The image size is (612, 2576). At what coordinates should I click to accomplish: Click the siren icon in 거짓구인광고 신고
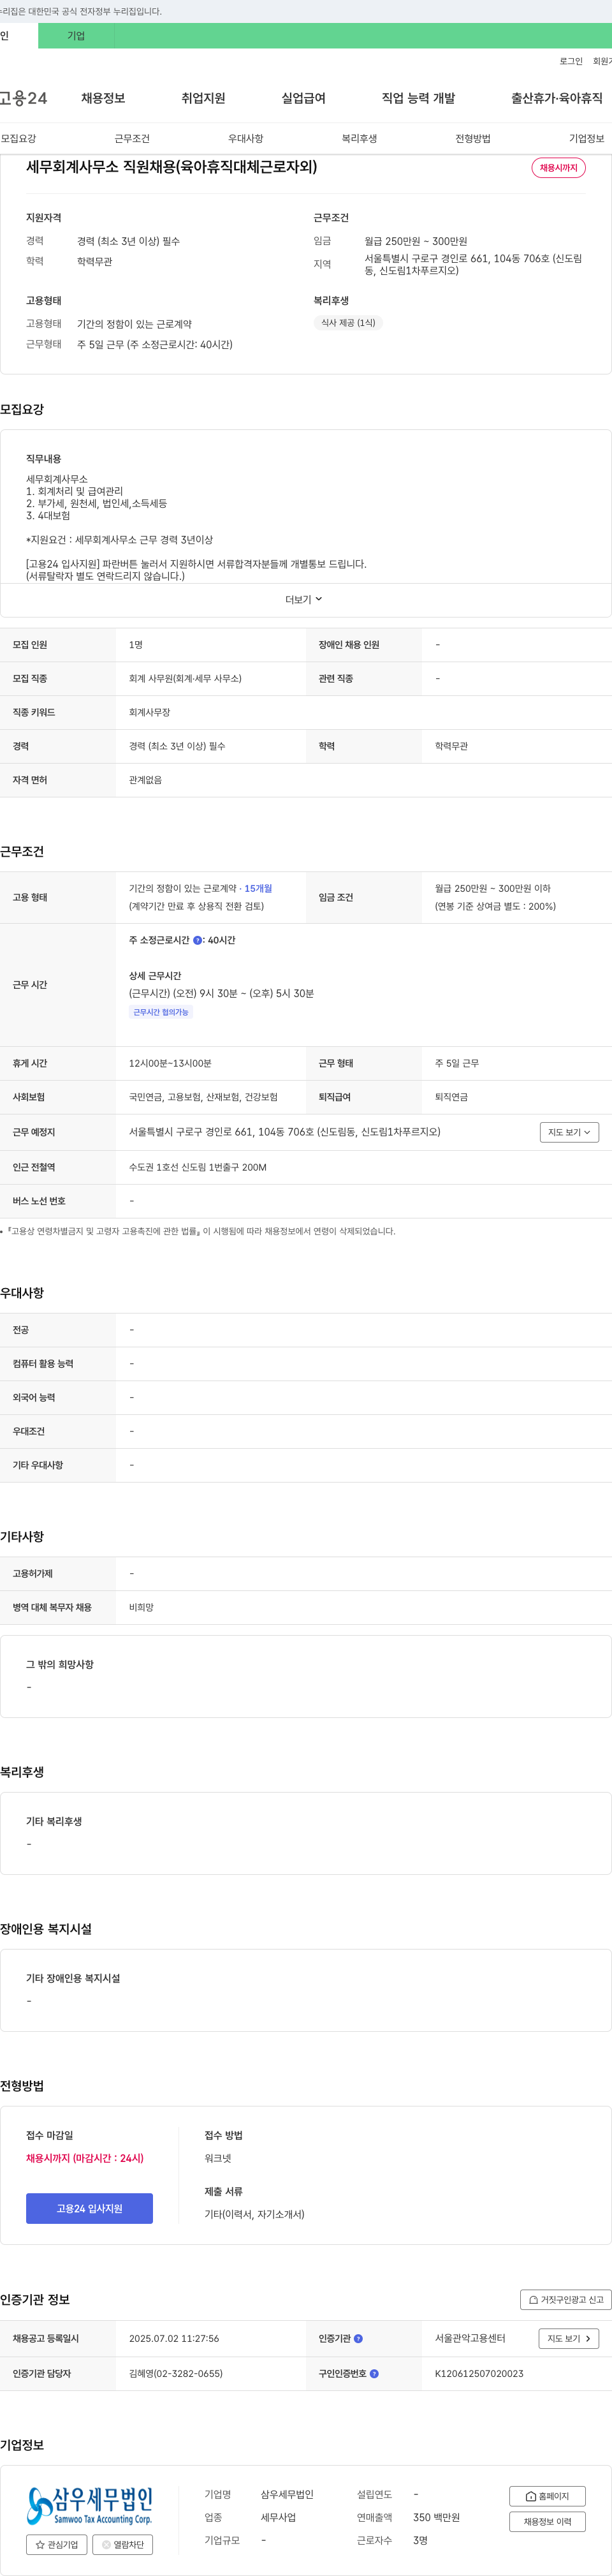[x=533, y=2300]
